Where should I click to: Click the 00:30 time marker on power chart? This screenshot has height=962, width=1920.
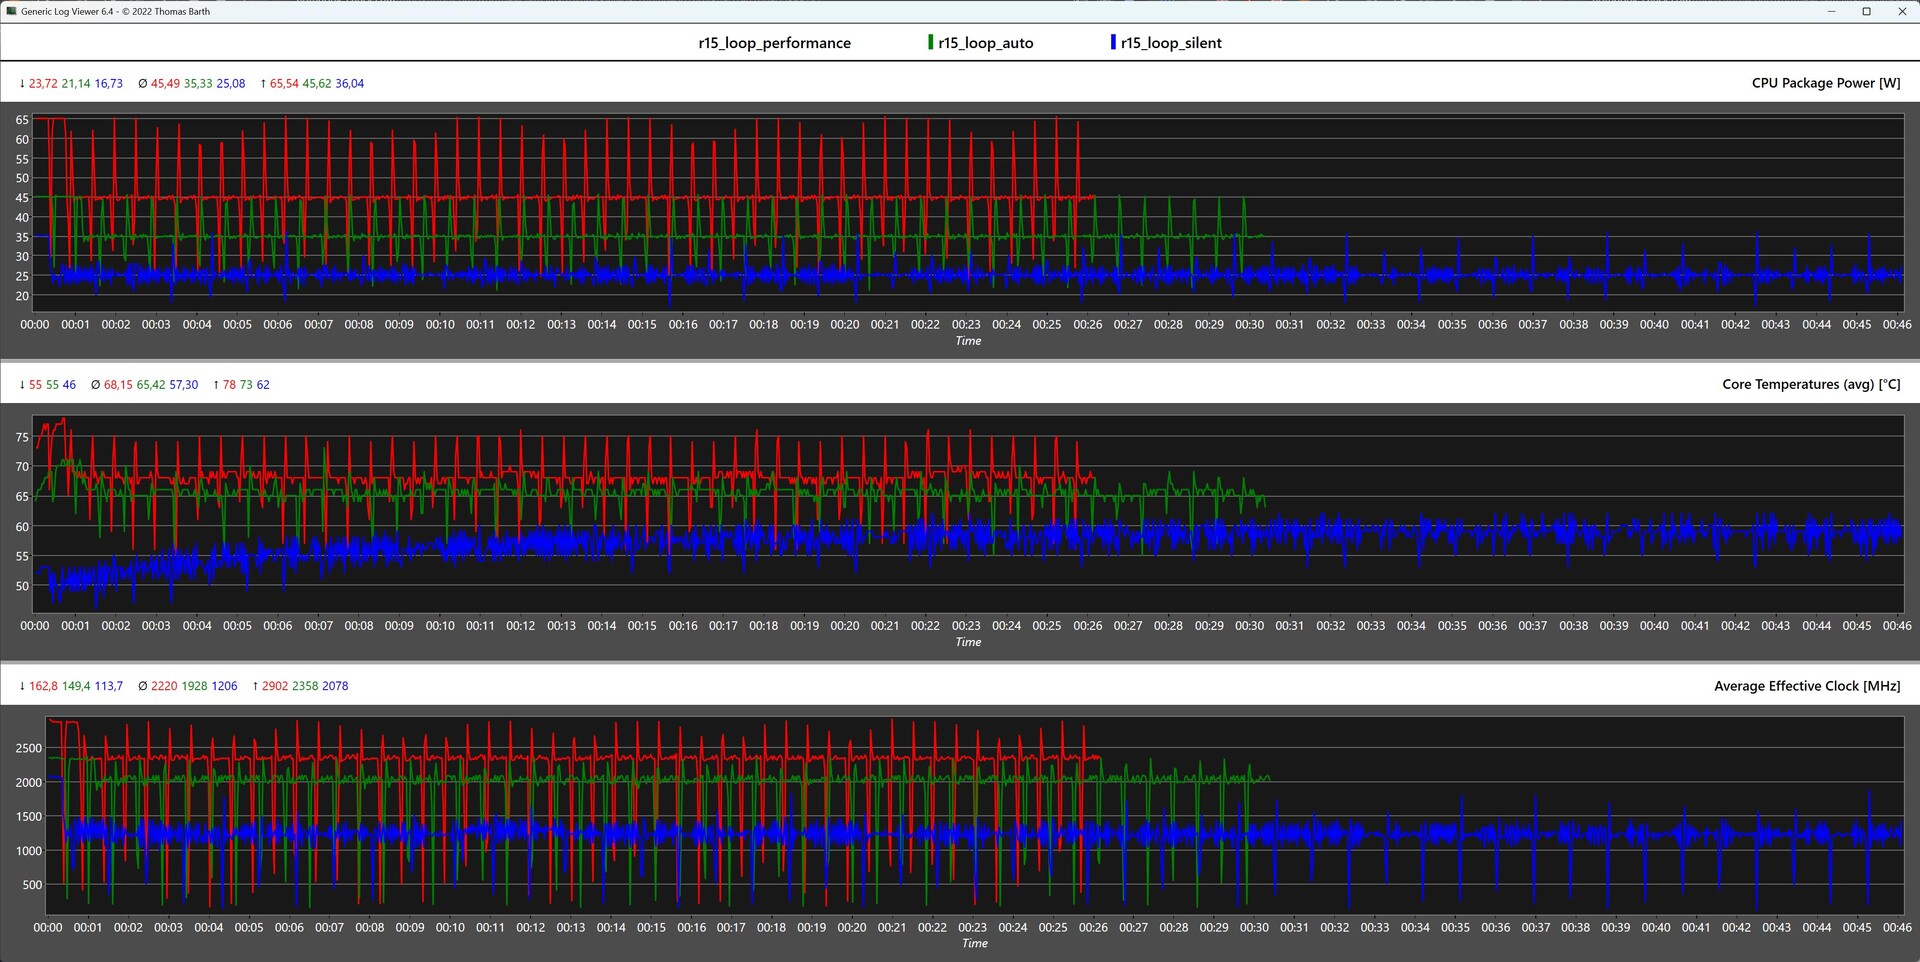1249,325
